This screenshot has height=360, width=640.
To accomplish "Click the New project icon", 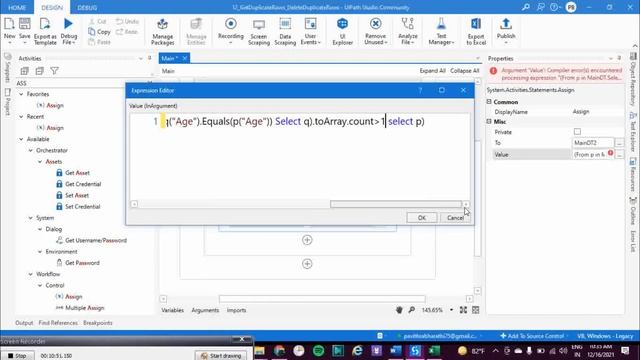I will click(x=9, y=24).
